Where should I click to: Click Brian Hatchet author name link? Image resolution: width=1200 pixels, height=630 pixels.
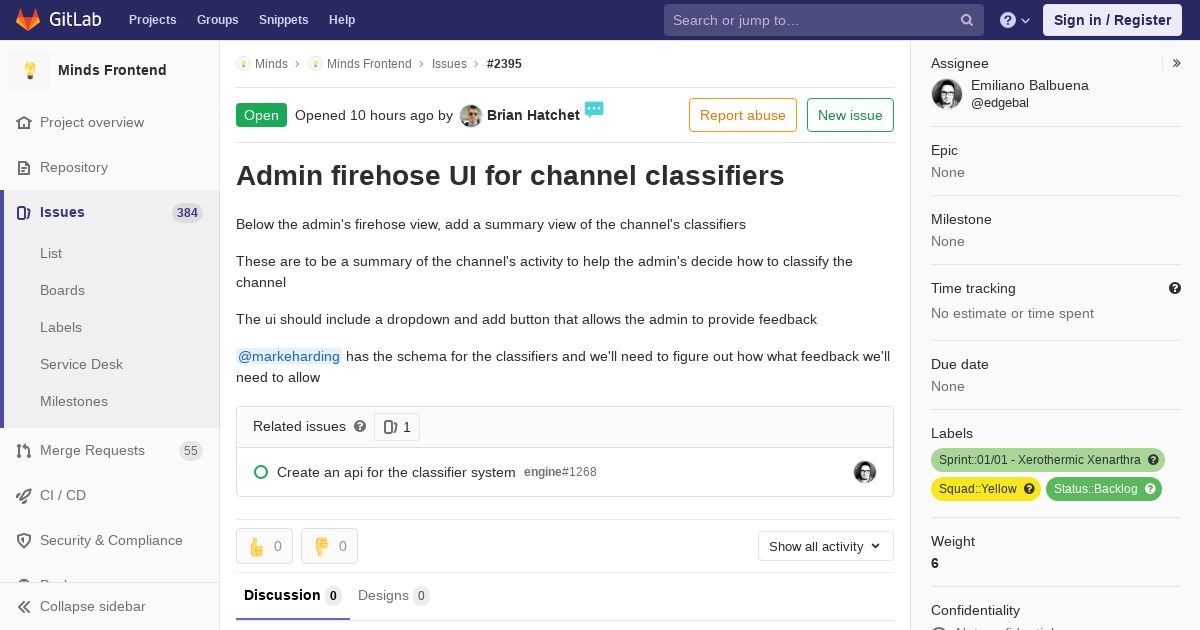click(x=533, y=115)
